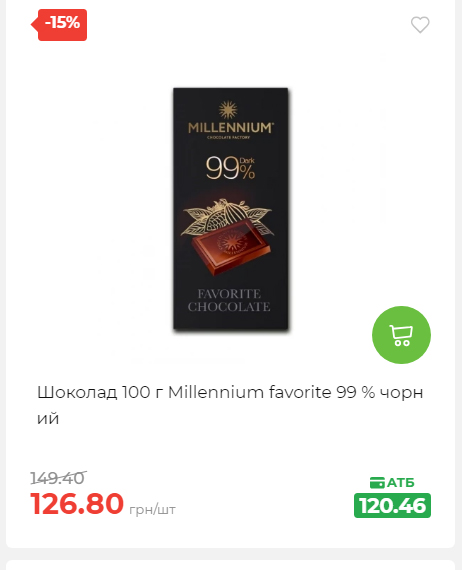Click the golden star emblem above MILLENNIUM
This screenshot has width=462, height=570.
tap(228, 110)
